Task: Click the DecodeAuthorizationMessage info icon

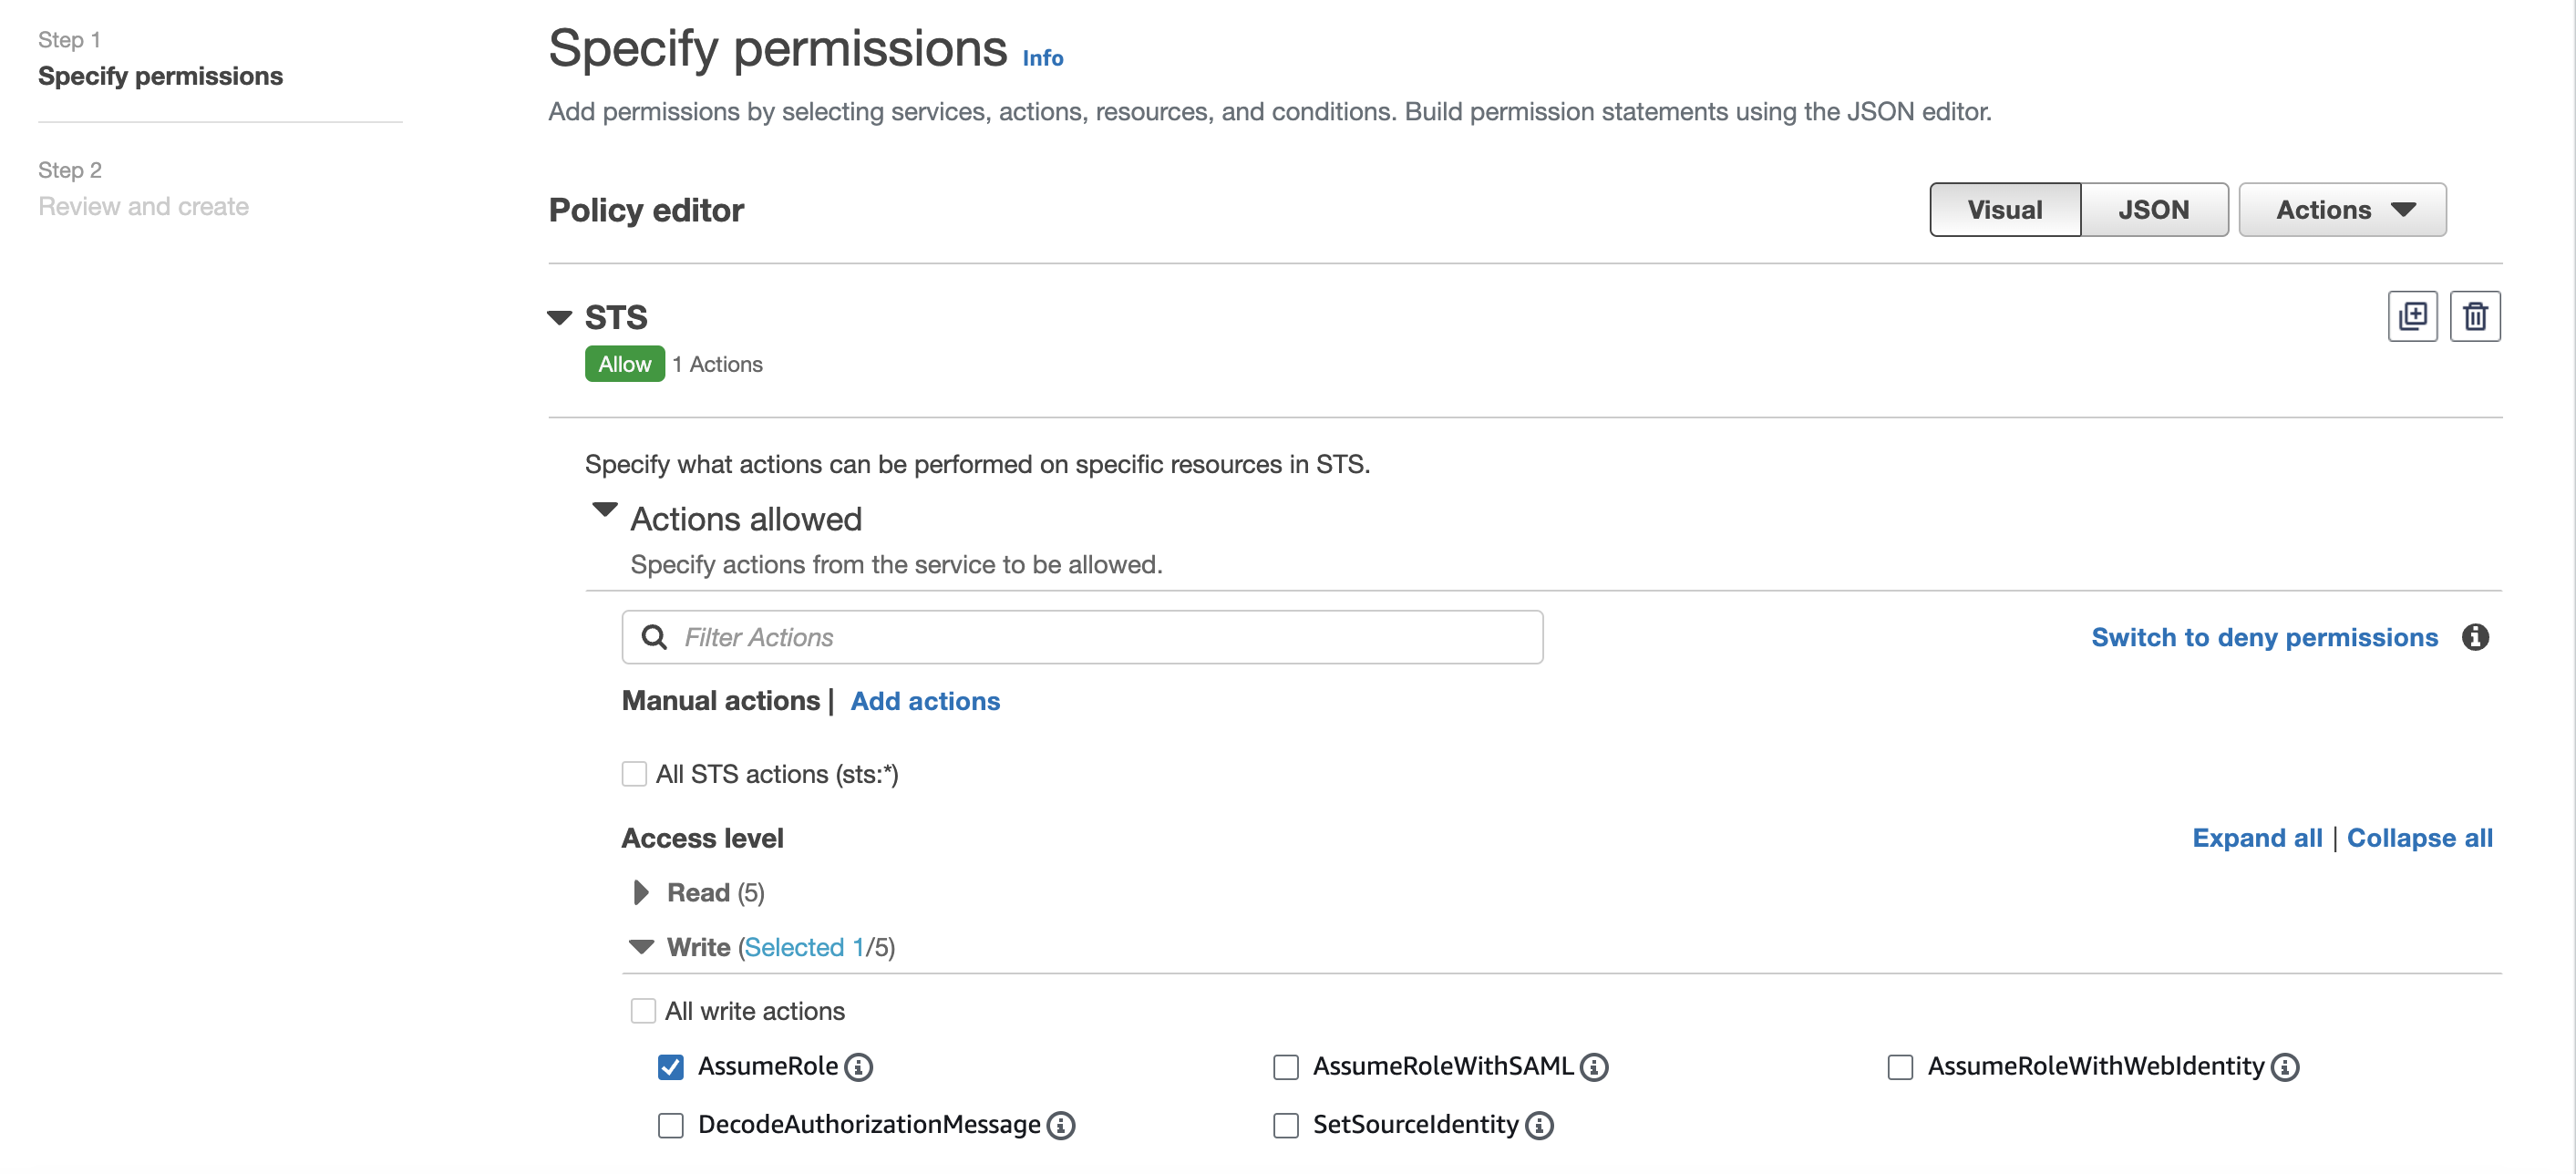Action: (1061, 1125)
